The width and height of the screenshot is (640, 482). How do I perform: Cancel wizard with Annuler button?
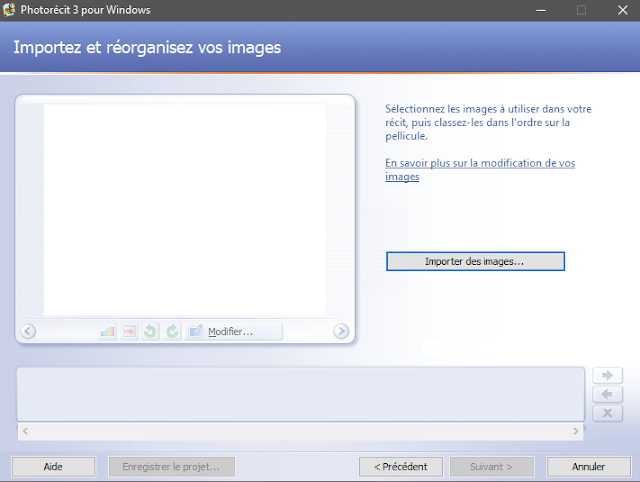589,466
